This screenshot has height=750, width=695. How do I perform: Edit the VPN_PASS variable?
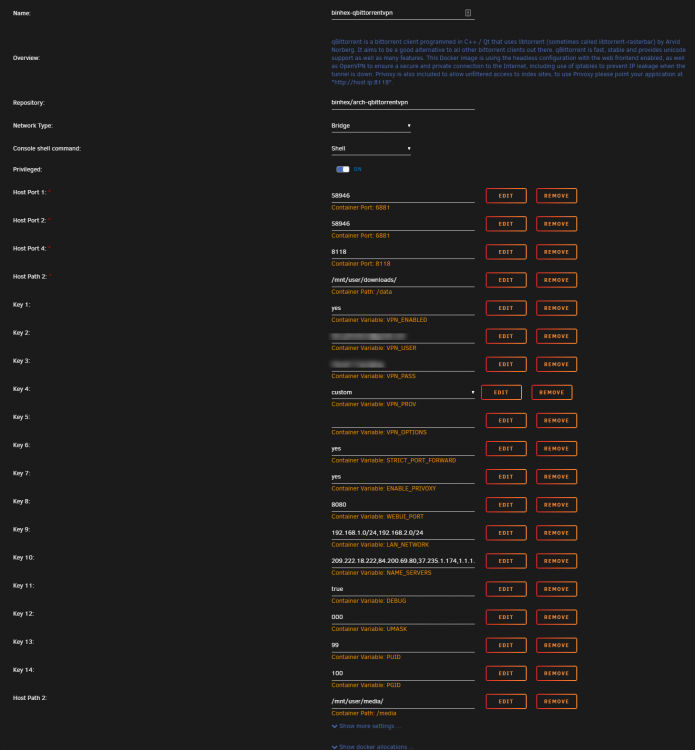tap(506, 364)
